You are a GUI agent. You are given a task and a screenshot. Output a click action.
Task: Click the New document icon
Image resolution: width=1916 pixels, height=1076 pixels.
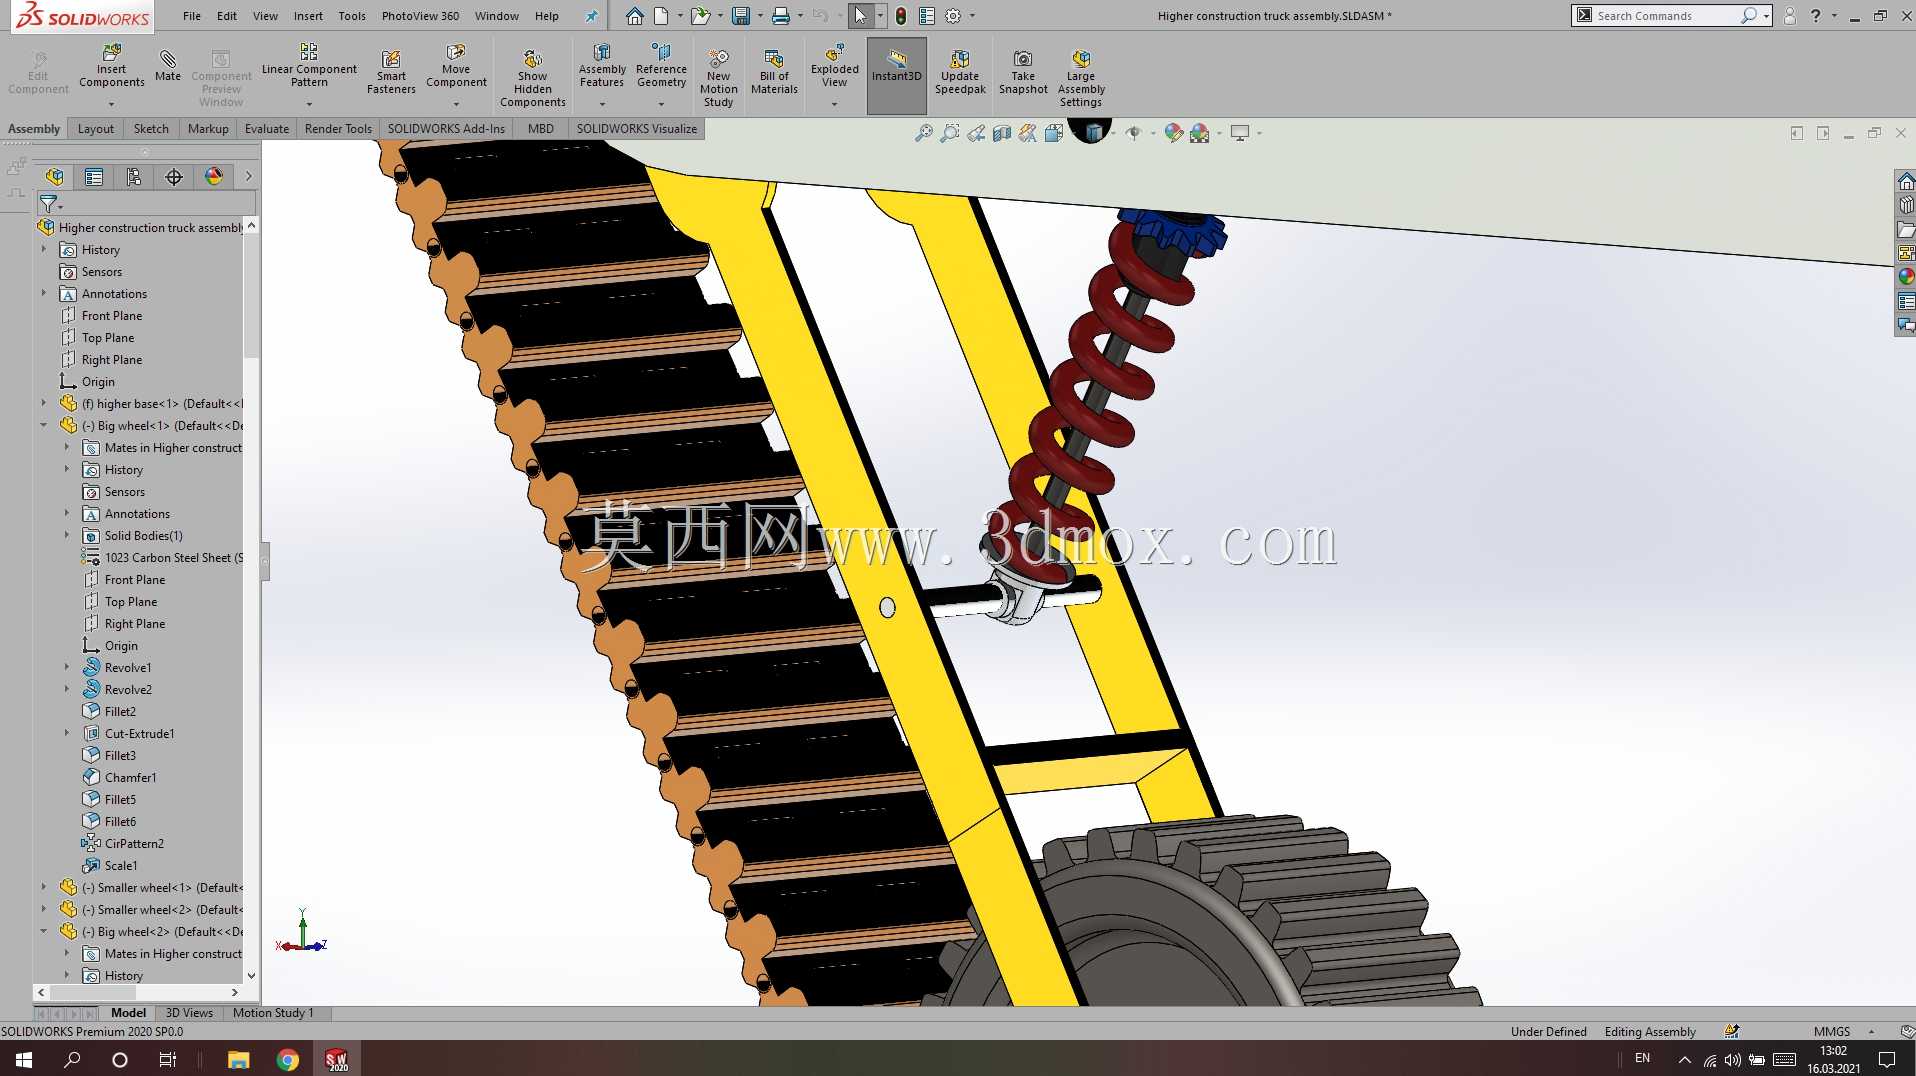[x=661, y=16]
